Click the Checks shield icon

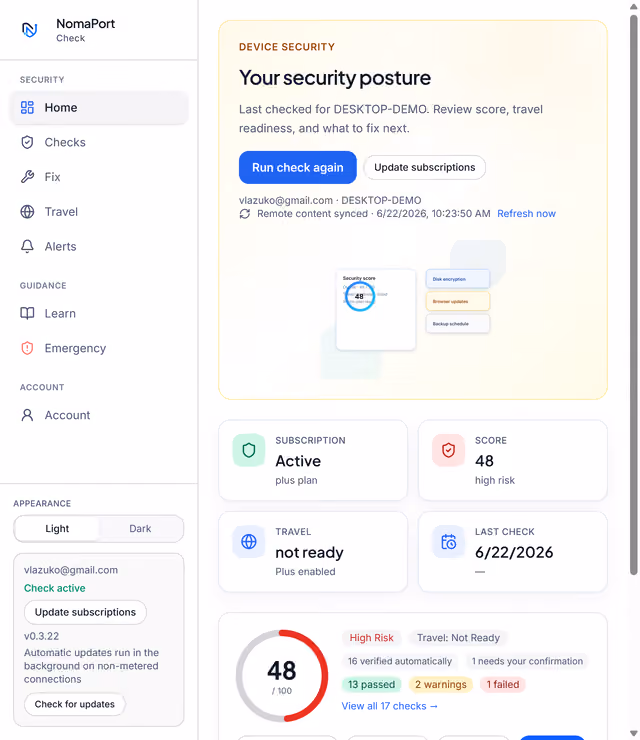[27, 142]
